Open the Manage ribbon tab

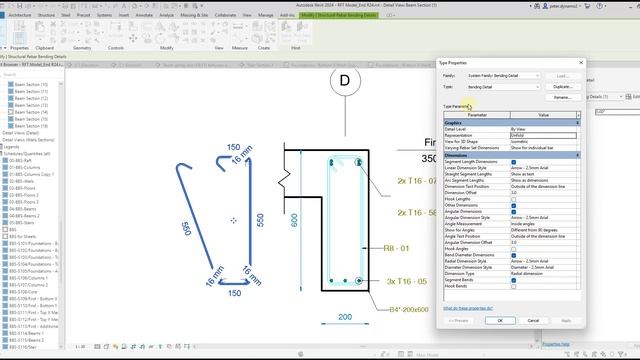coord(265,15)
